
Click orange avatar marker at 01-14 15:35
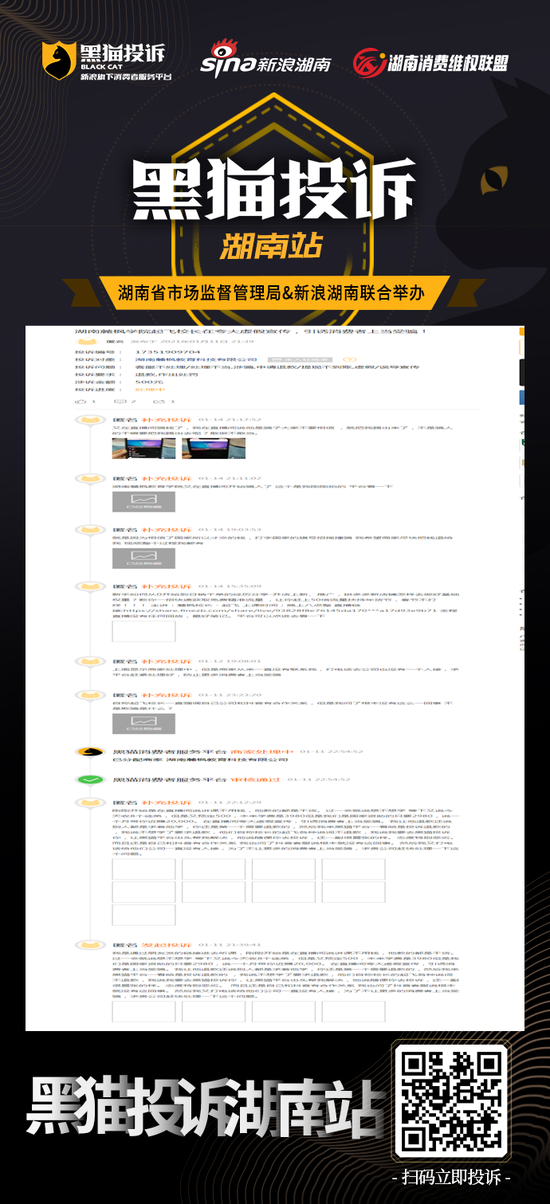[x=89, y=587]
